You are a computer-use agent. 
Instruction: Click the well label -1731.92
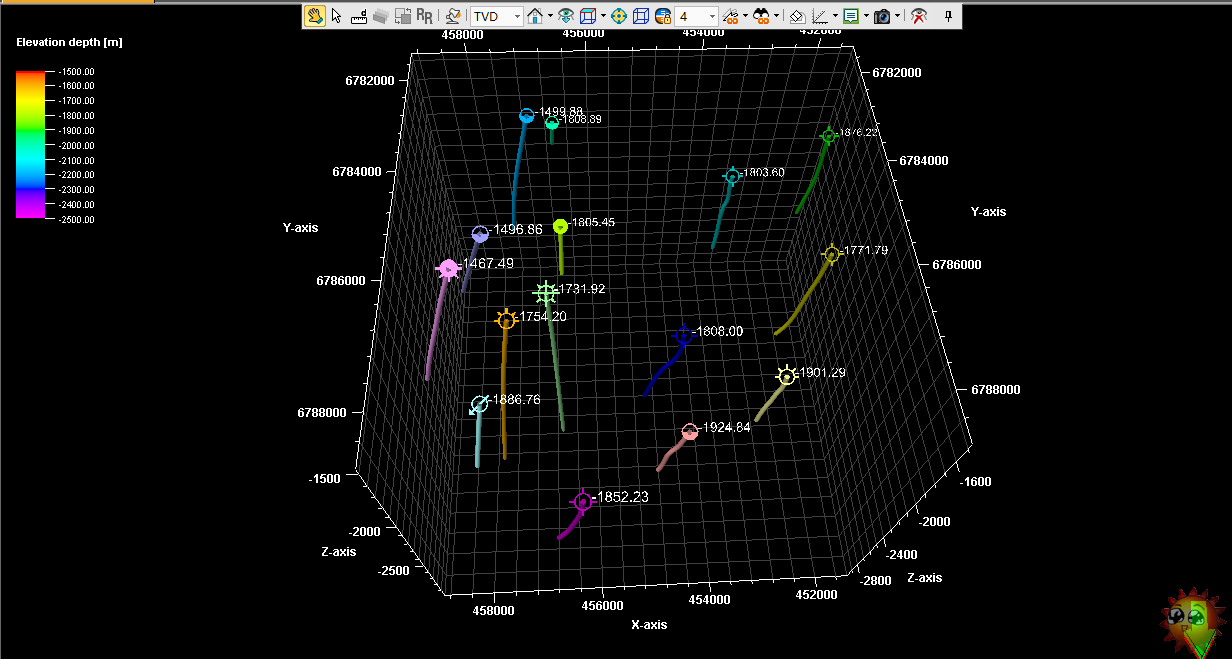(x=580, y=289)
